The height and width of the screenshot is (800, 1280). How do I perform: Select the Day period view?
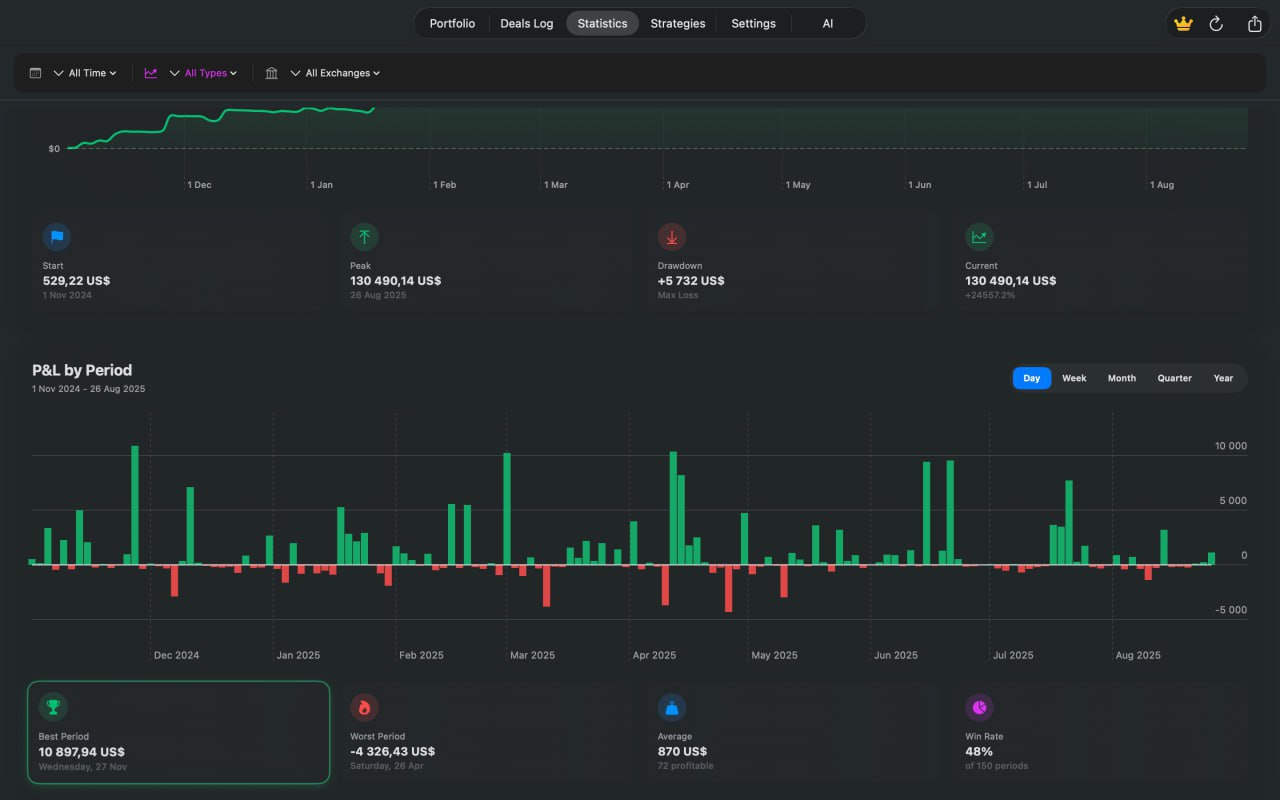(1031, 378)
